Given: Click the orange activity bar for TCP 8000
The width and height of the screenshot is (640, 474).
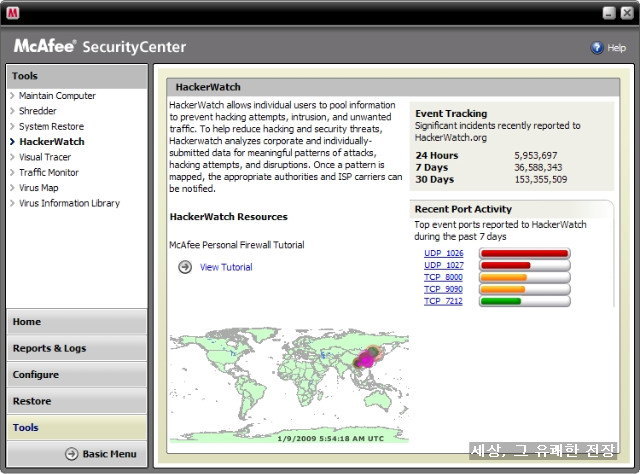Looking at the screenshot, I should (524, 278).
